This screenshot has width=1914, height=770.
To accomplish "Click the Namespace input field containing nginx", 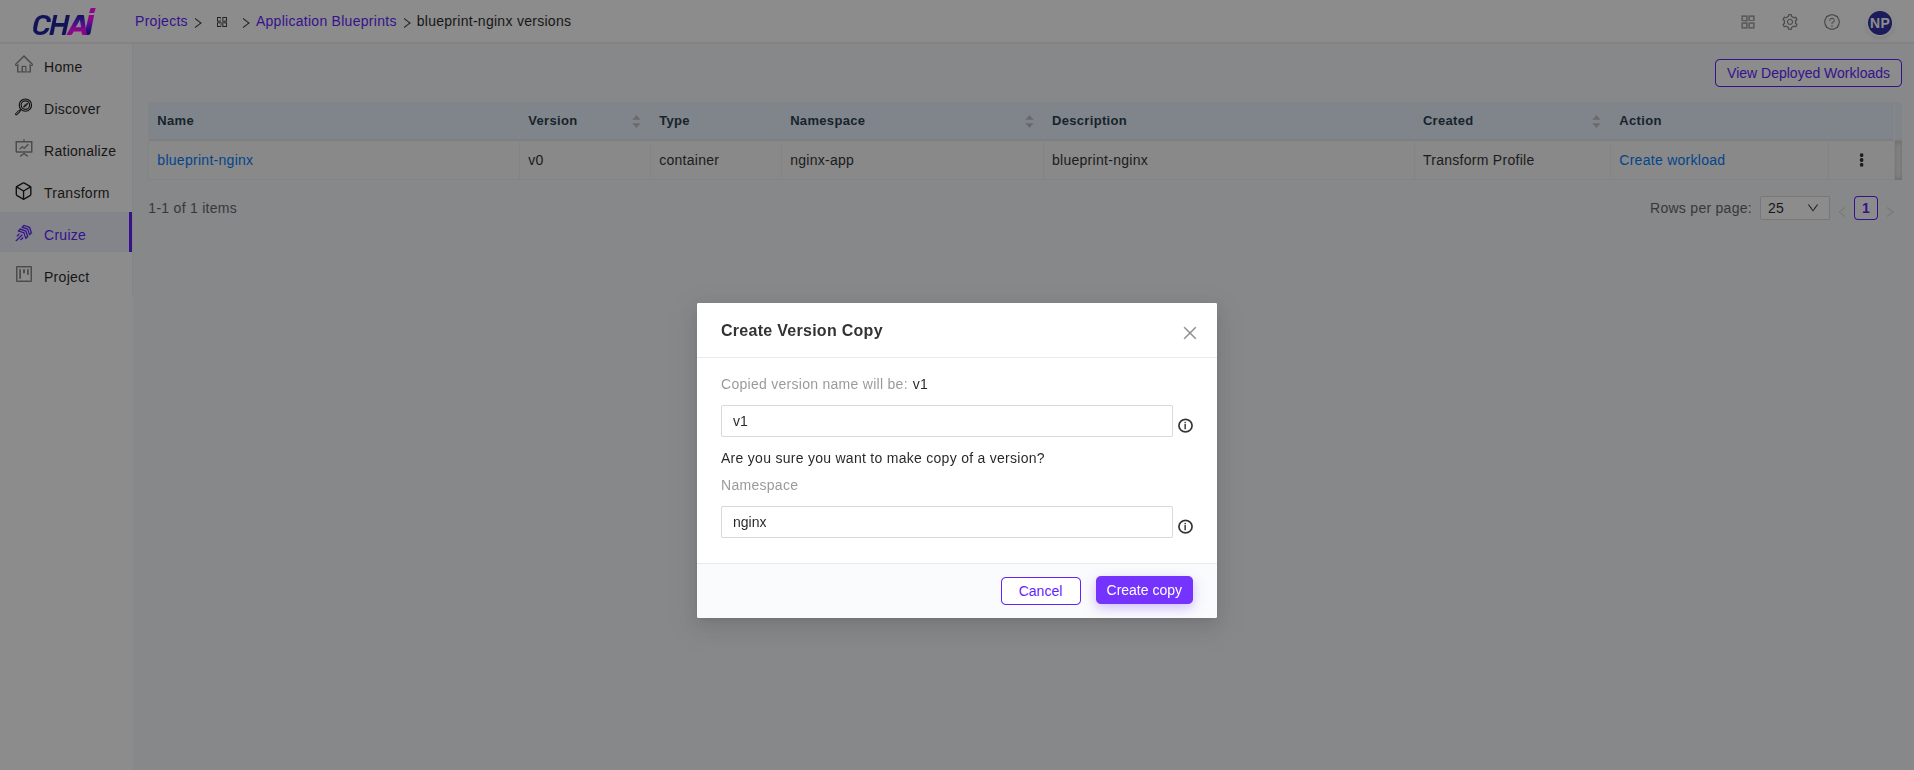I will click(945, 522).
